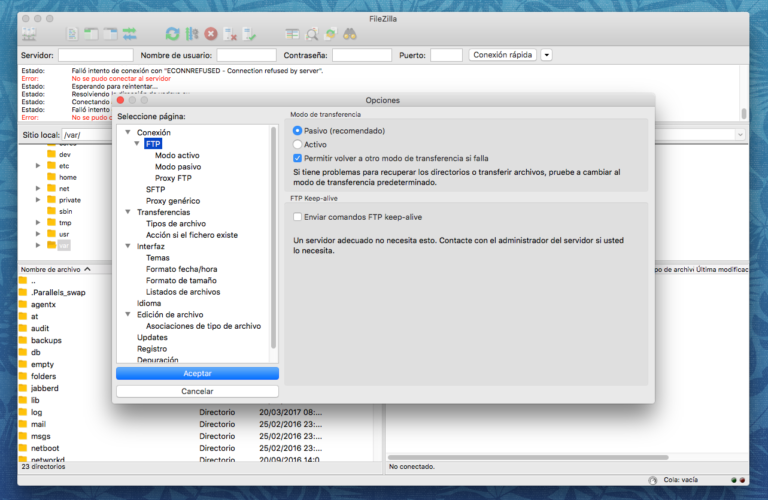Viewport: 768px width, 500px height.
Task: Click the 'home' folder icon in local tree
Action: tap(51, 177)
